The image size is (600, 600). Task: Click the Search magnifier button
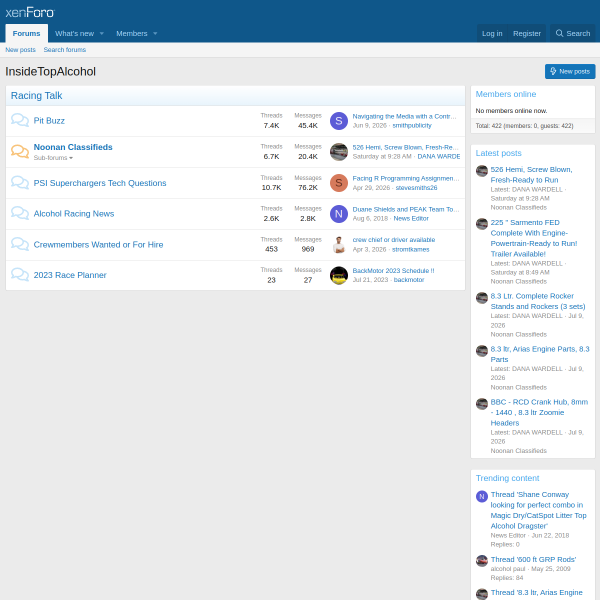(572, 33)
